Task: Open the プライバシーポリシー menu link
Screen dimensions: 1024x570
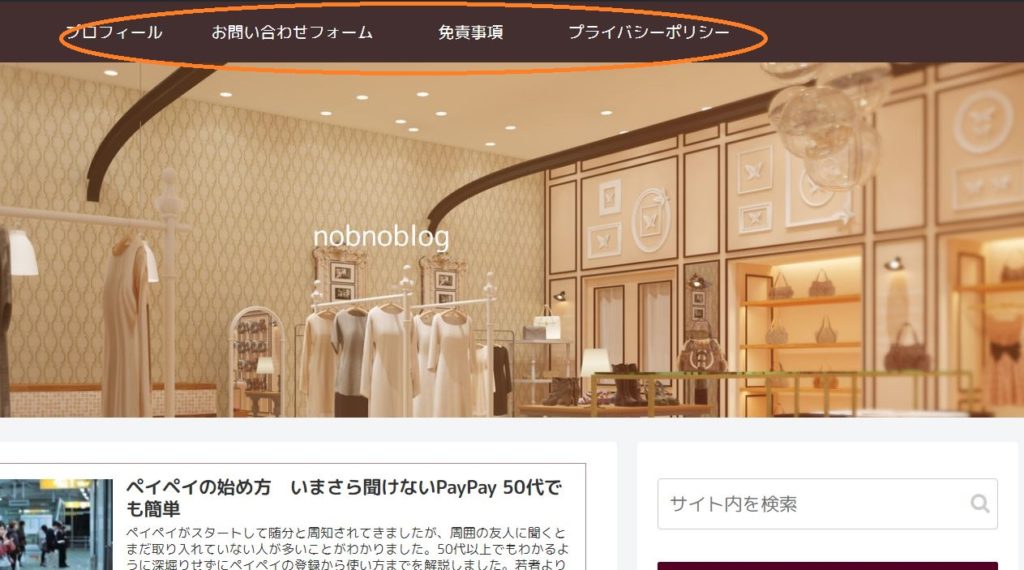Action: click(x=648, y=32)
